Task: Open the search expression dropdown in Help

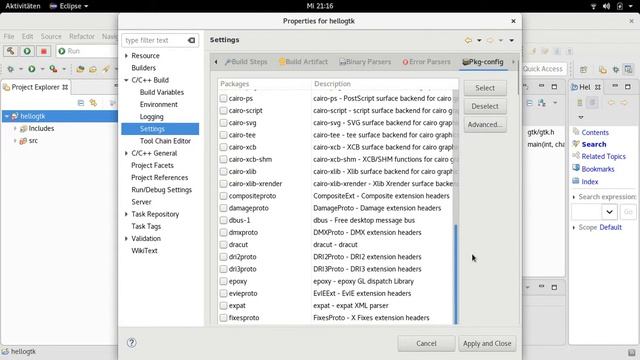Action: 609,212
